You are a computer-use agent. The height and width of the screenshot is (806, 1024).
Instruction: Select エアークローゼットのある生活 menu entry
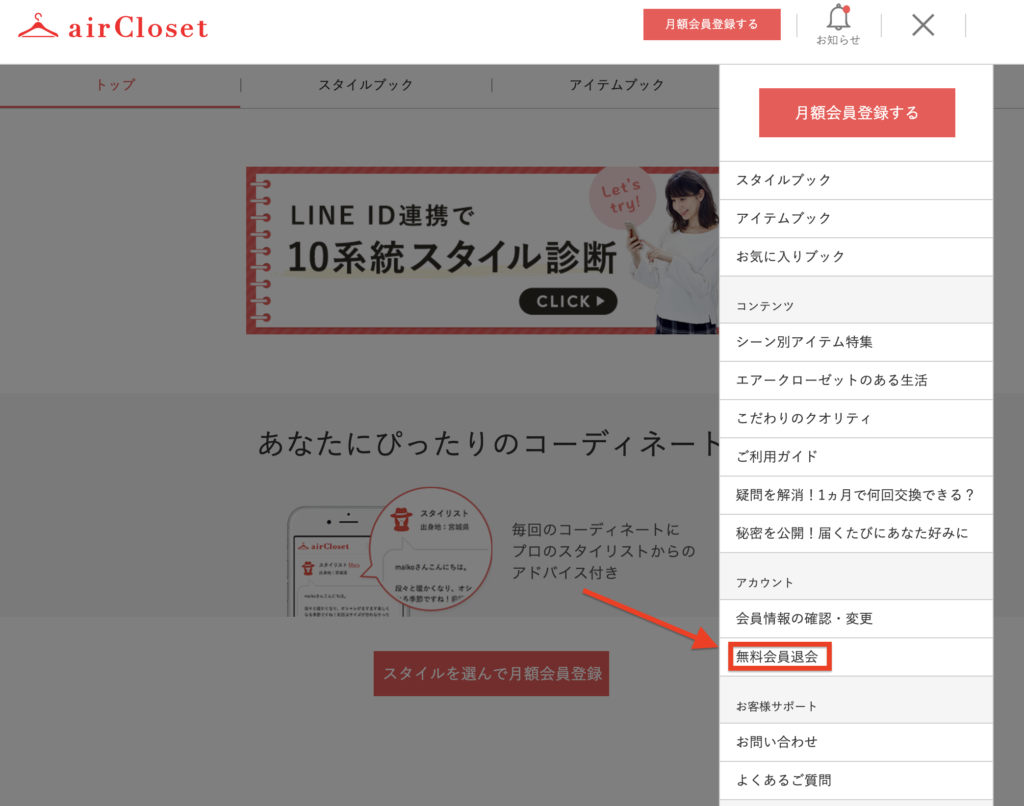click(856, 380)
